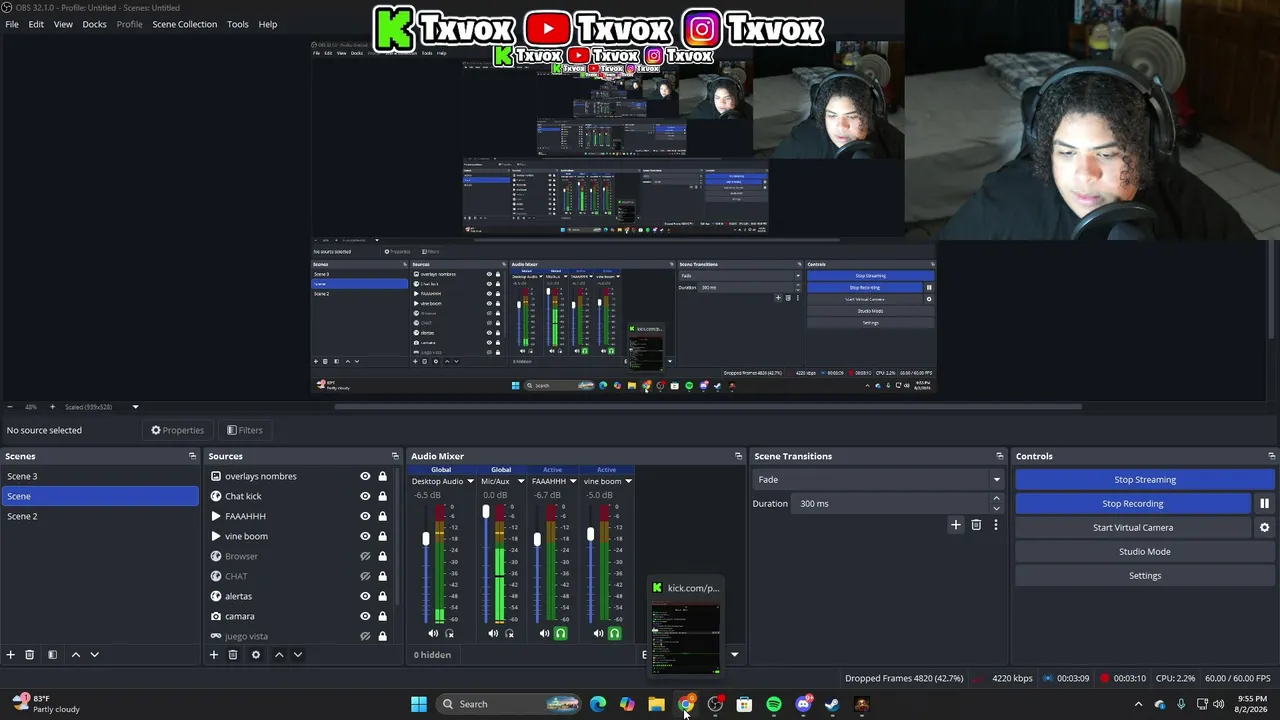
Task: Open the preview scaling dropdown arrow
Action: (x=135, y=407)
